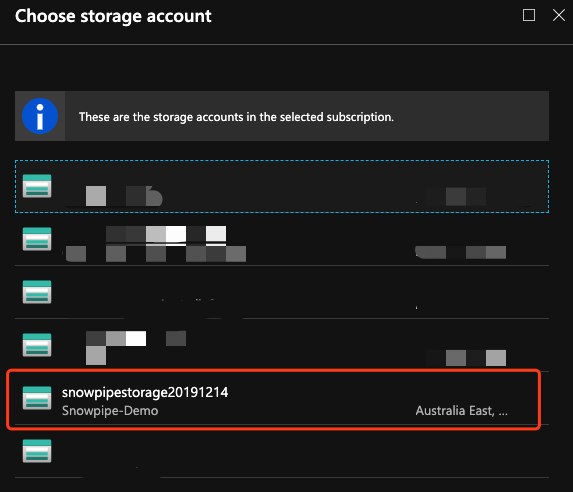
Task: Click the storage icon in the dashed-outline row
Action: coord(37,186)
